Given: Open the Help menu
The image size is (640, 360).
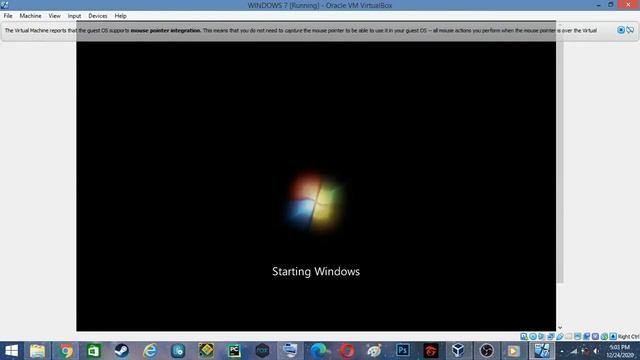Looking at the screenshot, I should 120,16.
